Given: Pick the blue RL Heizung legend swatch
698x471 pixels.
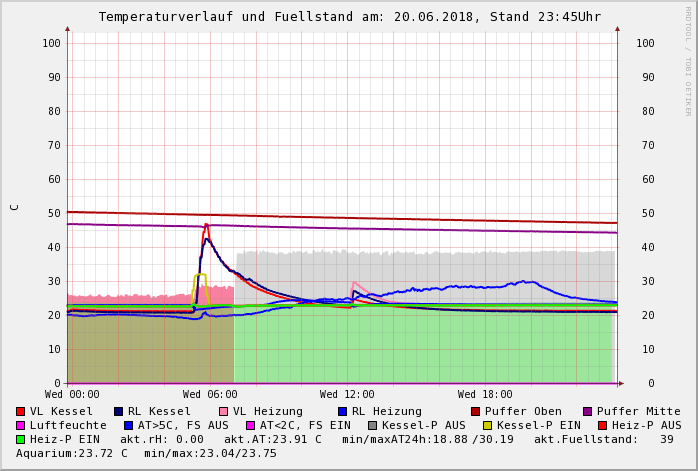Looking at the screenshot, I should click(342, 411).
